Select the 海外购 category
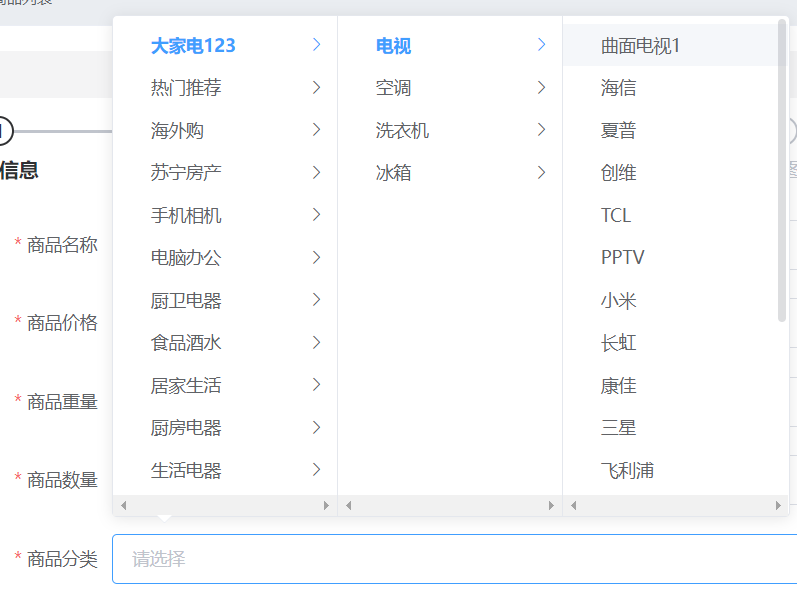The width and height of the screenshot is (797, 600). point(225,130)
